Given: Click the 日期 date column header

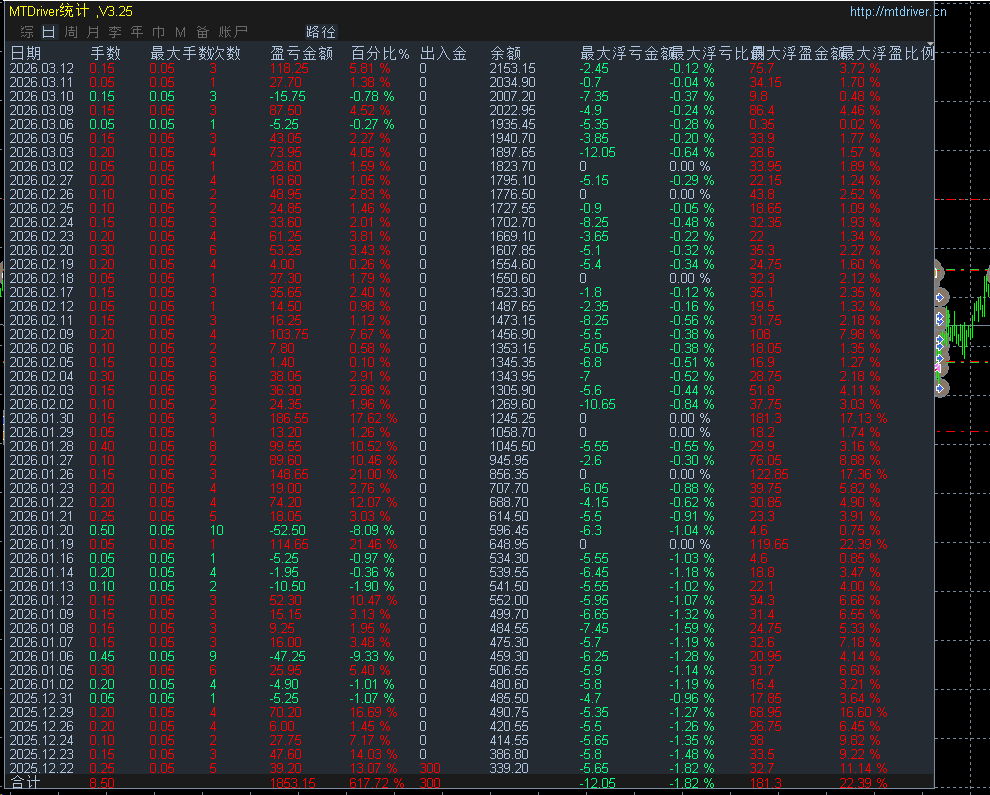Looking at the screenshot, I should pos(26,53).
